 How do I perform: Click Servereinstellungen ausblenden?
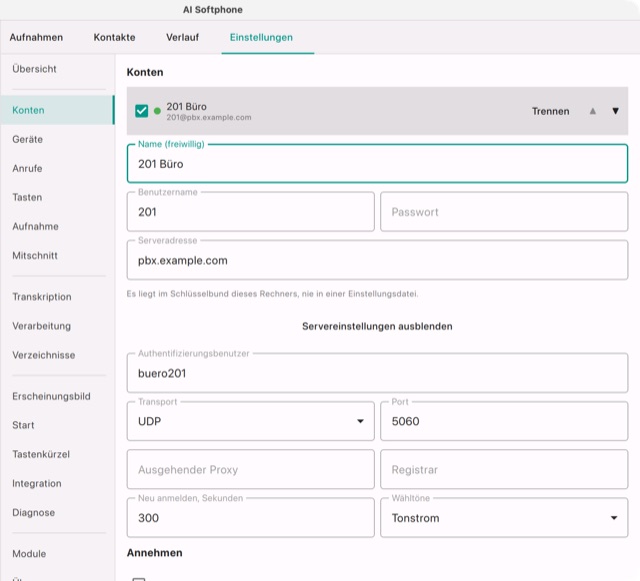pyautogui.click(x=377, y=326)
